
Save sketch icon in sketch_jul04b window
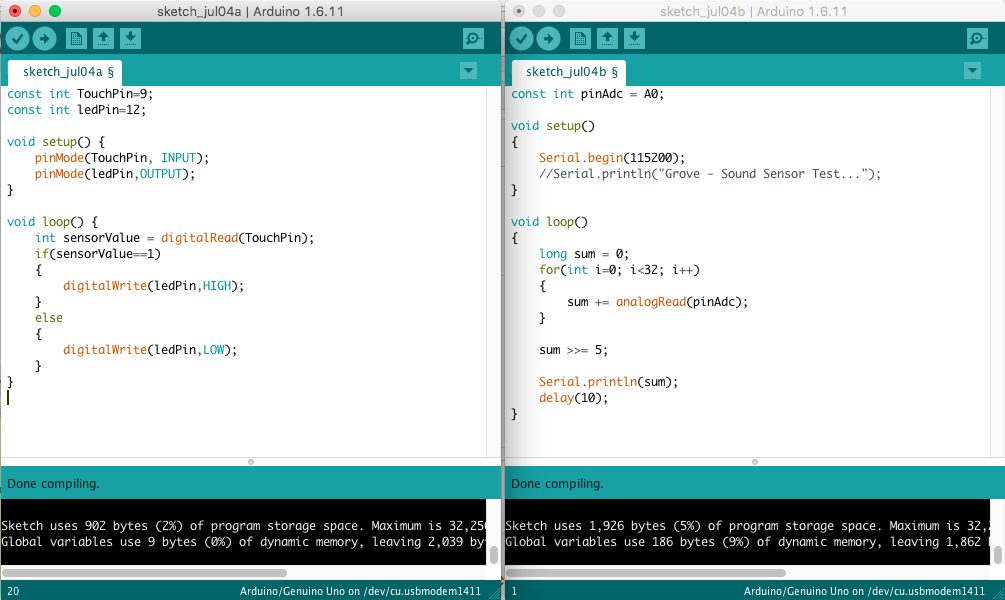634,38
